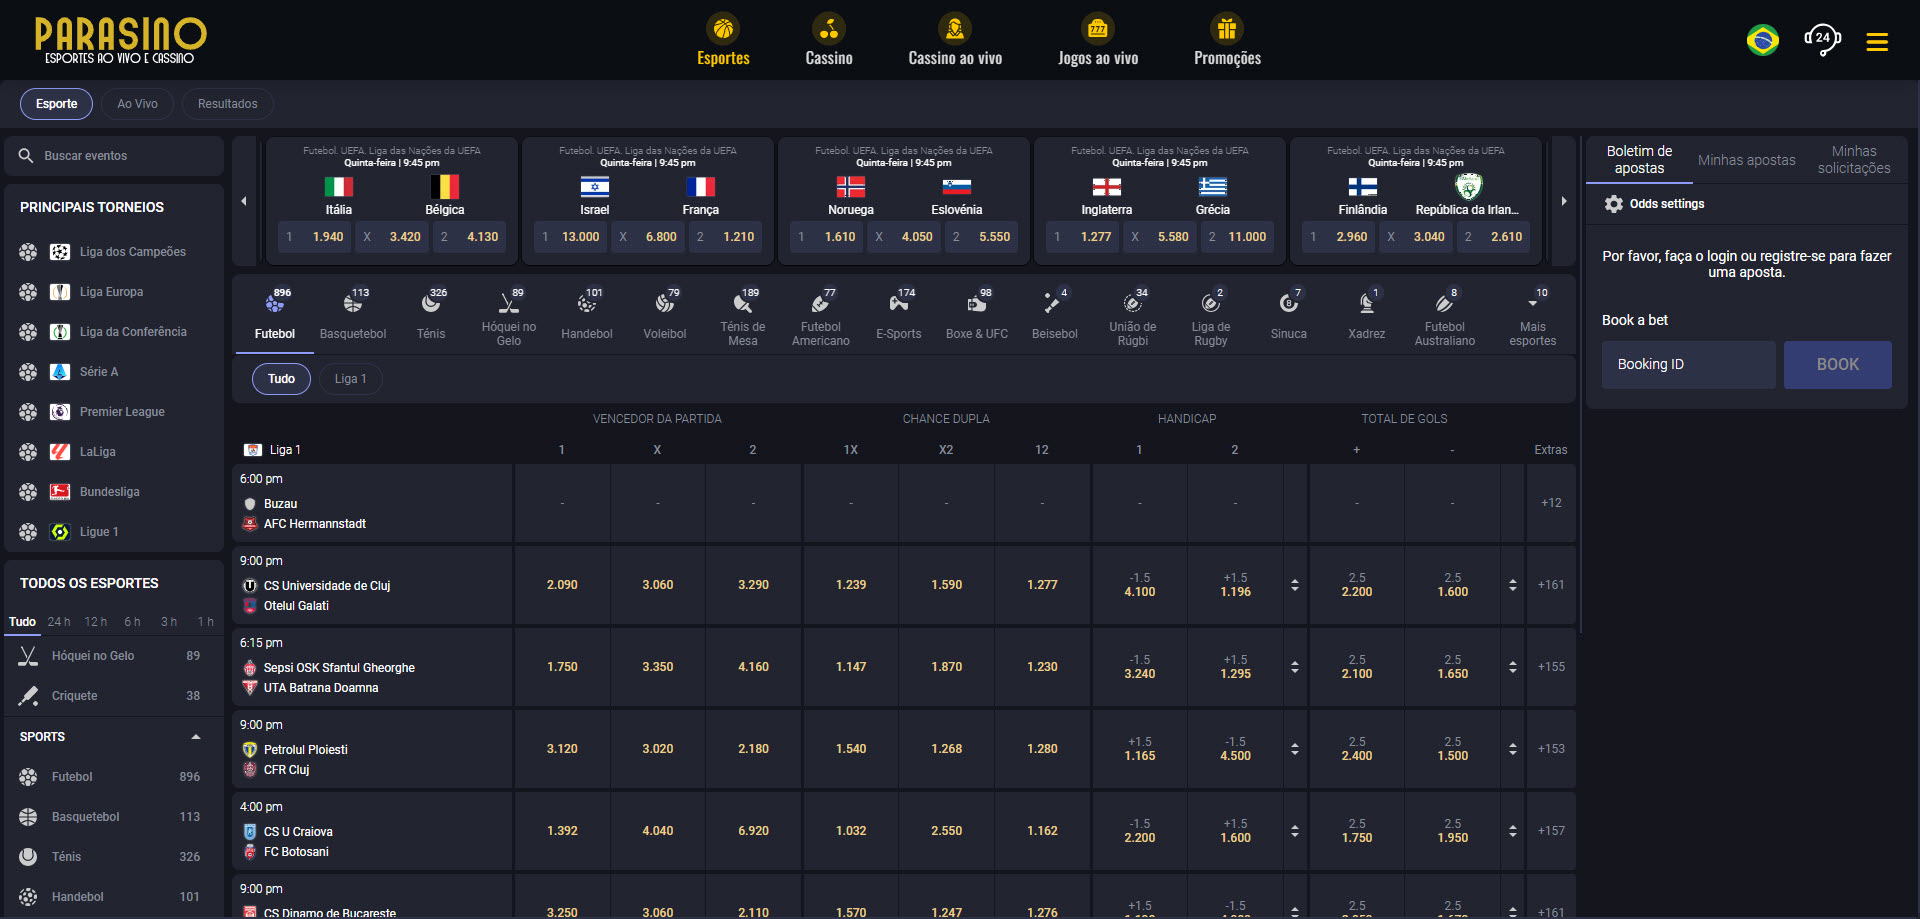Open Odds settings gear
The width and height of the screenshot is (1920, 919).
pos(1614,204)
